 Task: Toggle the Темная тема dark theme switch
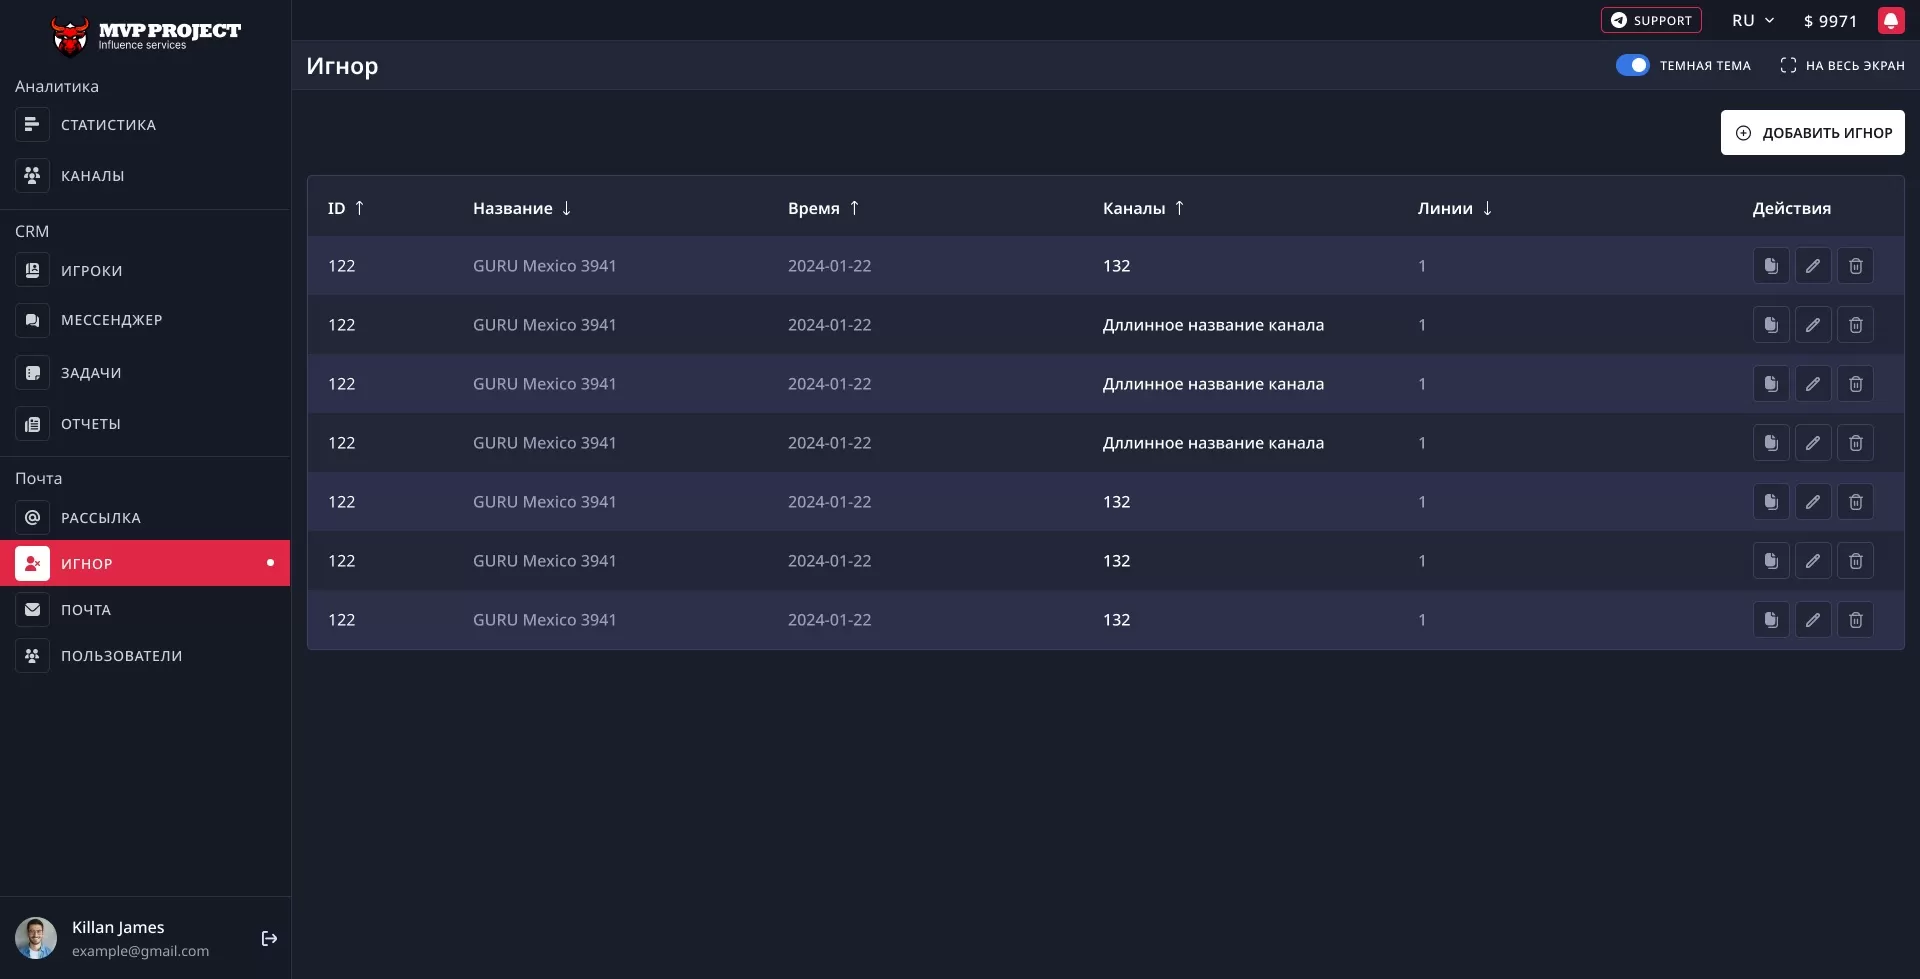click(1632, 65)
